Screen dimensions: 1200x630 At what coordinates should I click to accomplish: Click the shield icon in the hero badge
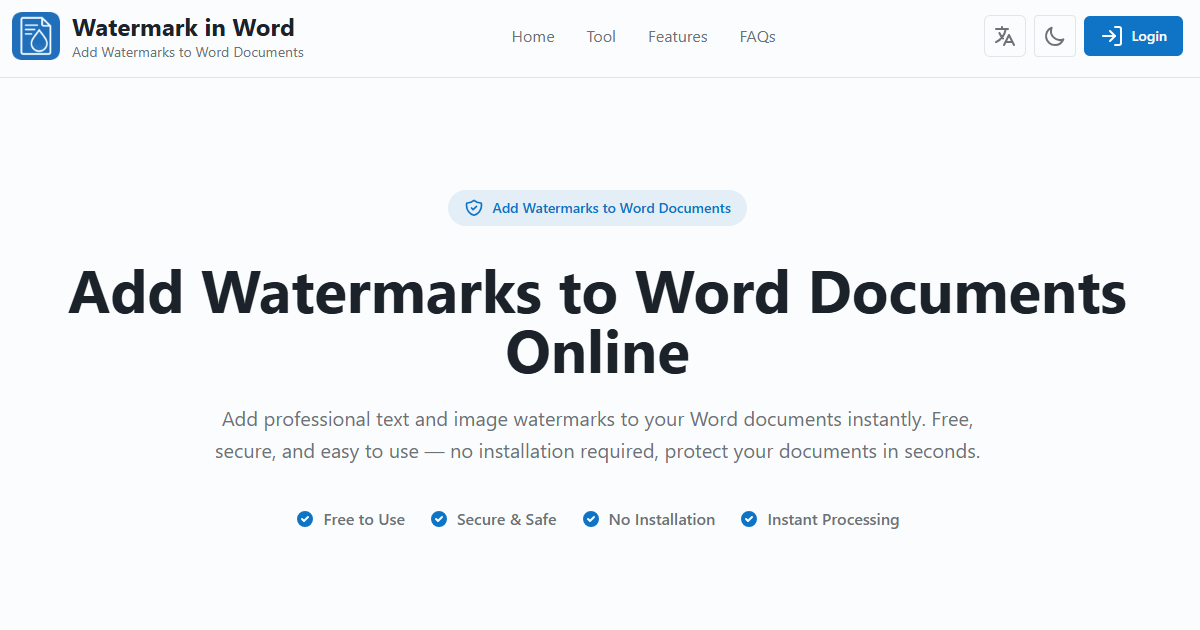point(473,208)
